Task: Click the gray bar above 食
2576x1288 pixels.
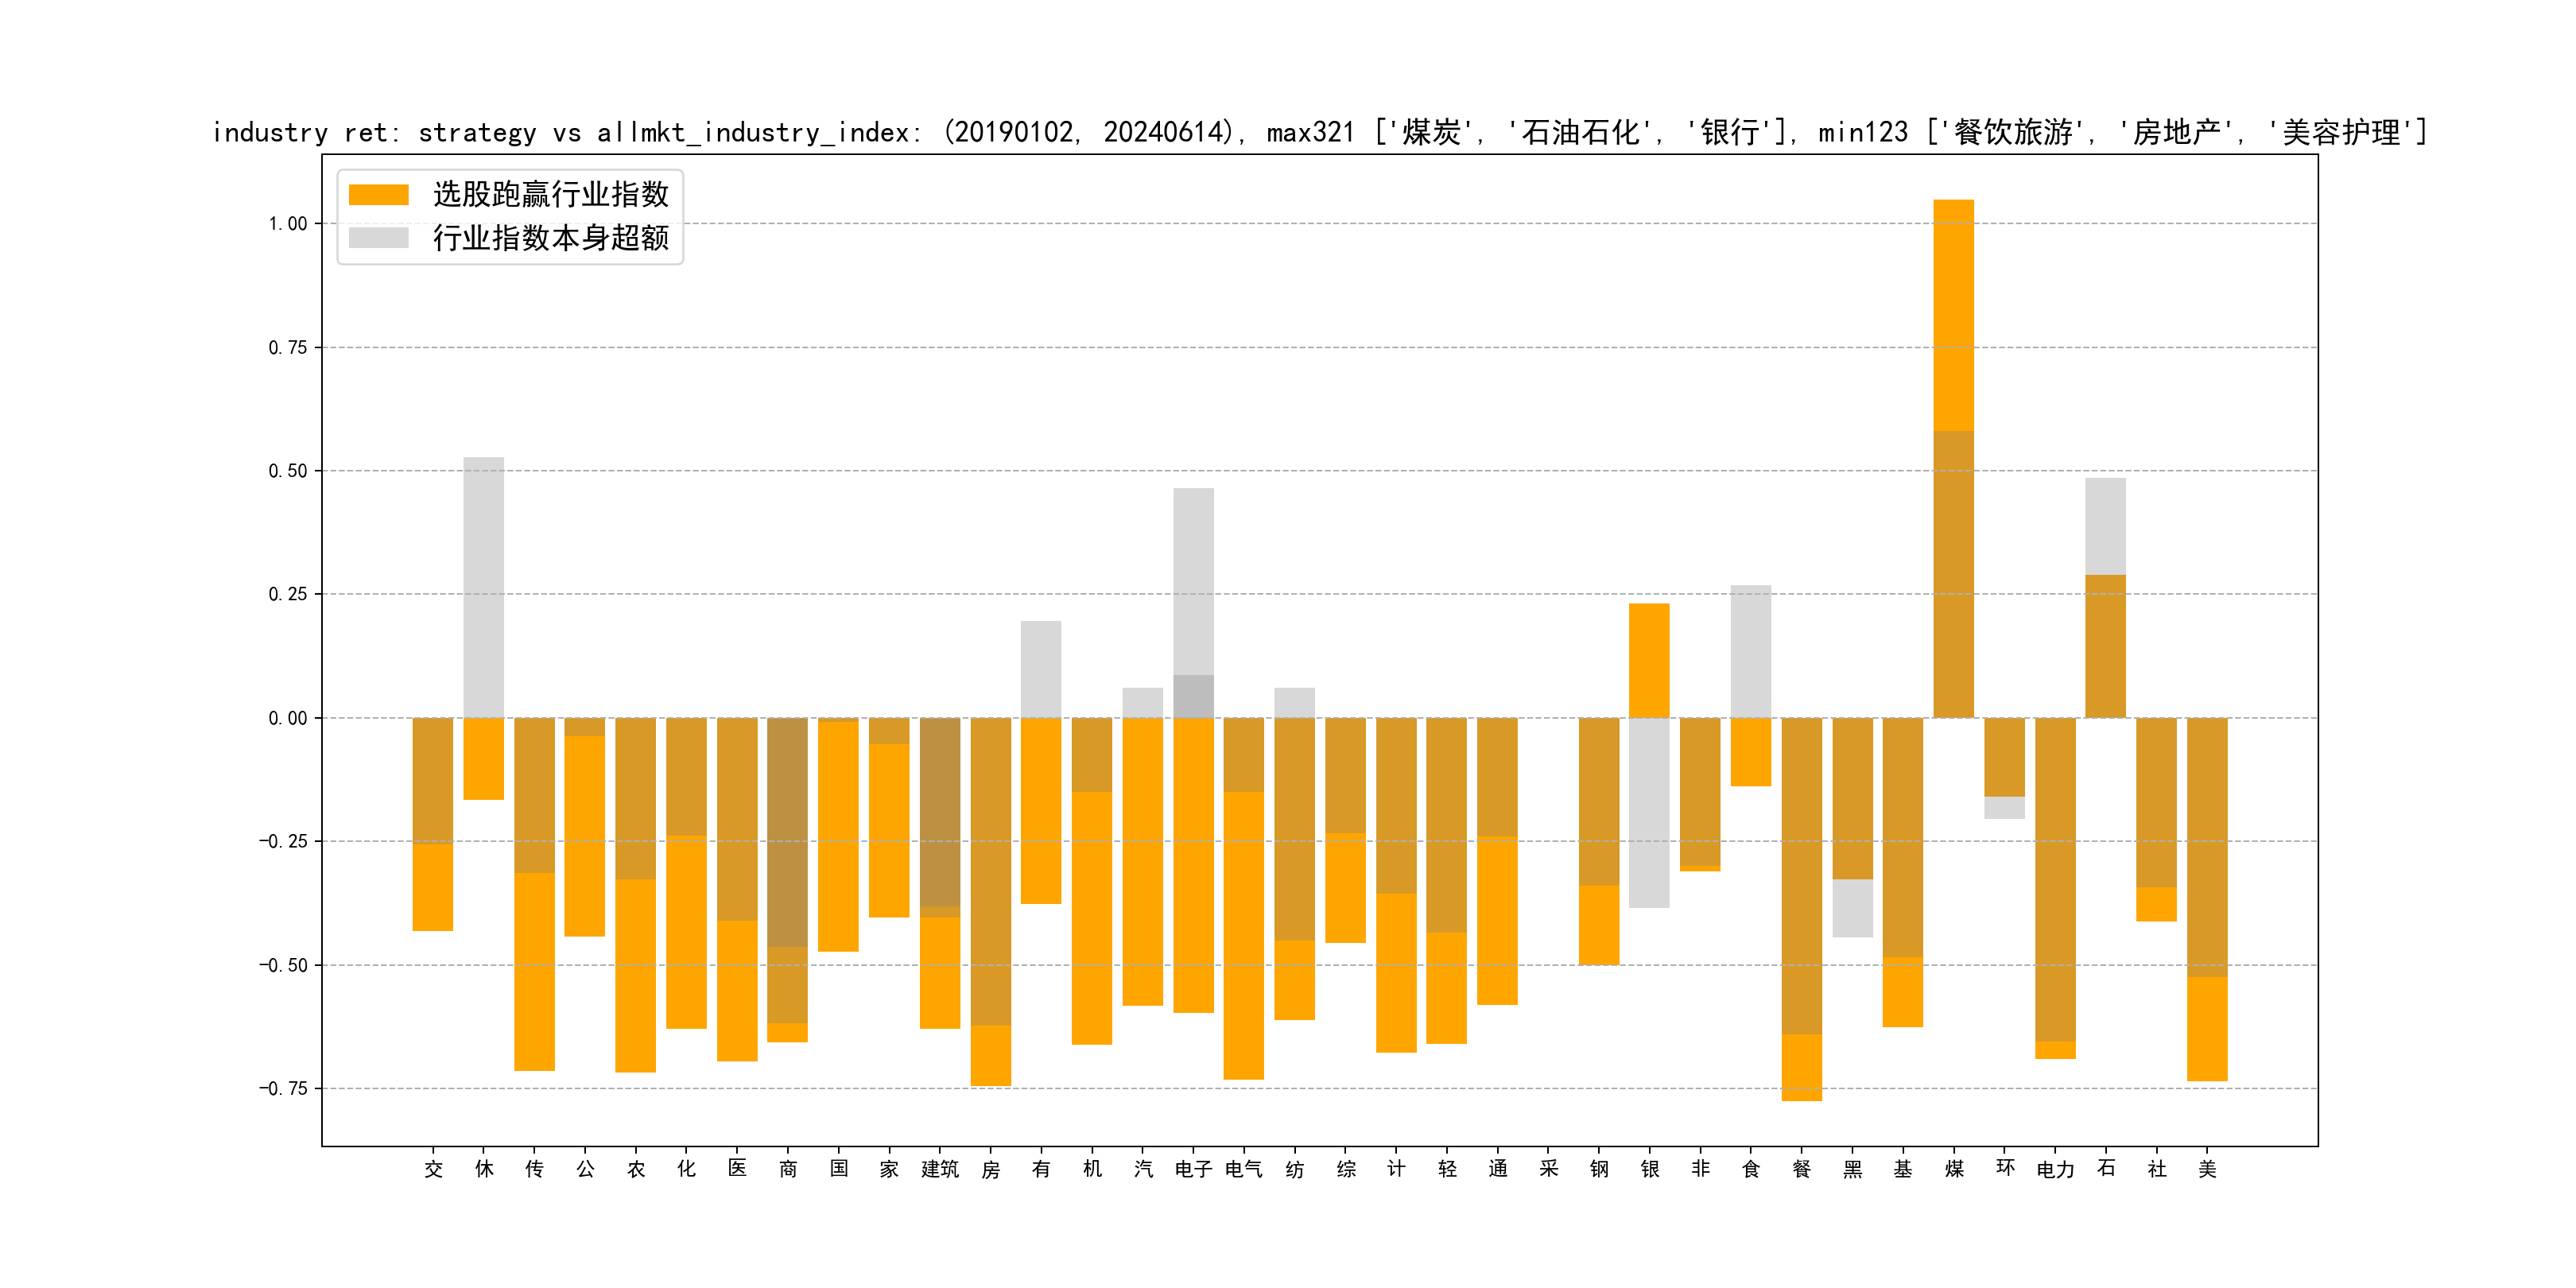Action: (x=1751, y=651)
